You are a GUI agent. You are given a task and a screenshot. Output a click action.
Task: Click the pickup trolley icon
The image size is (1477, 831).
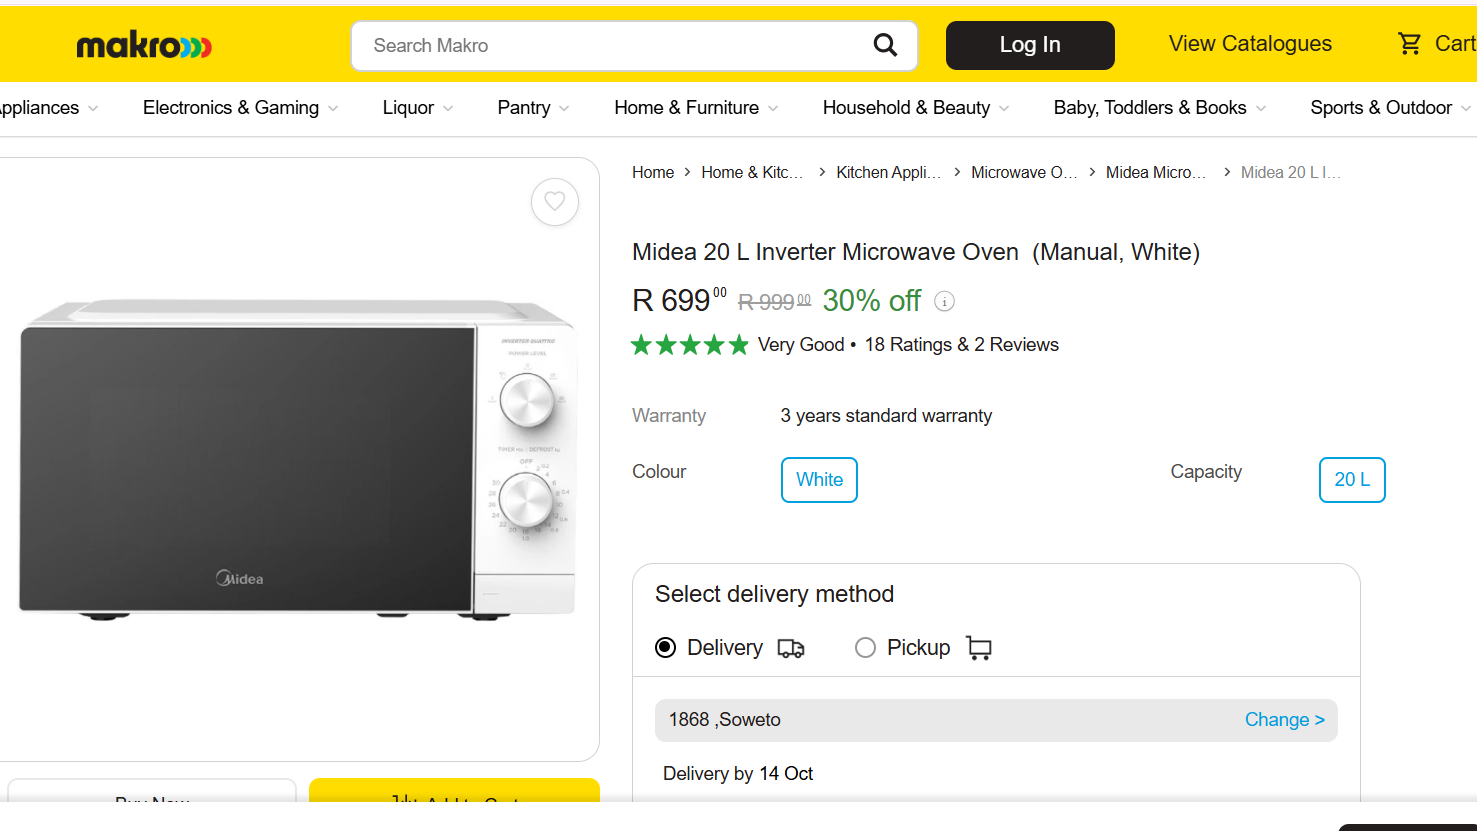979,649
